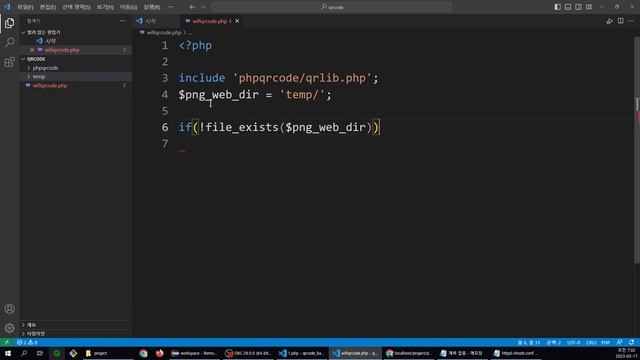Open the Go menu
Screen dimensions: 640x360
click(x=129, y=7)
